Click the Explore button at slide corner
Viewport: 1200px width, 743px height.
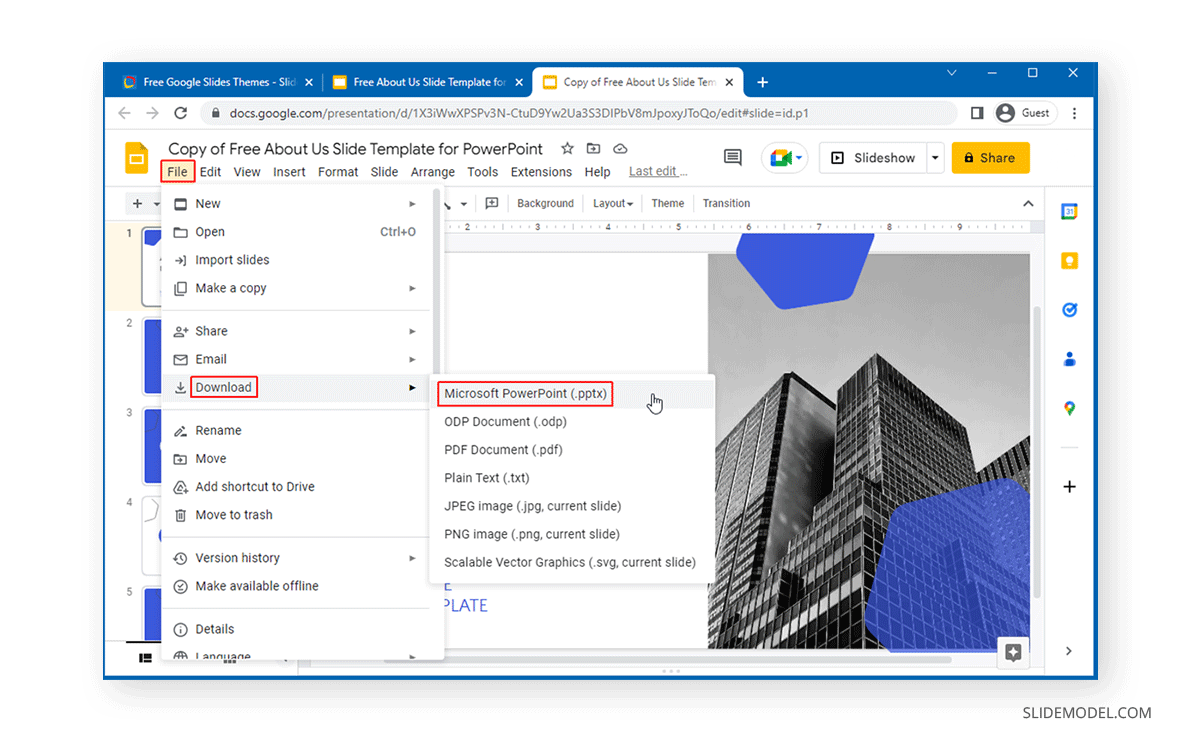1013,653
